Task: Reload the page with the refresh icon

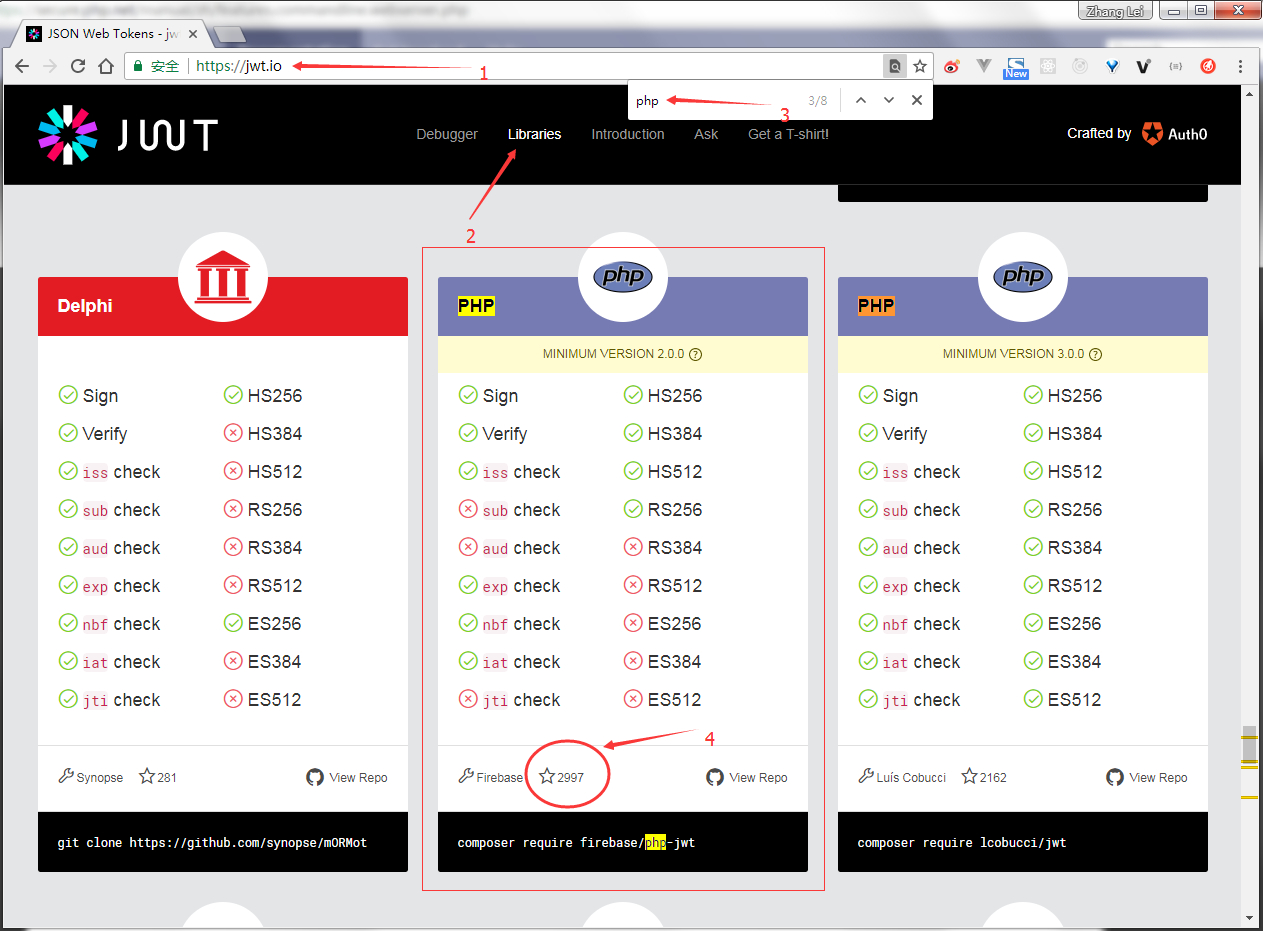Action: point(77,66)
